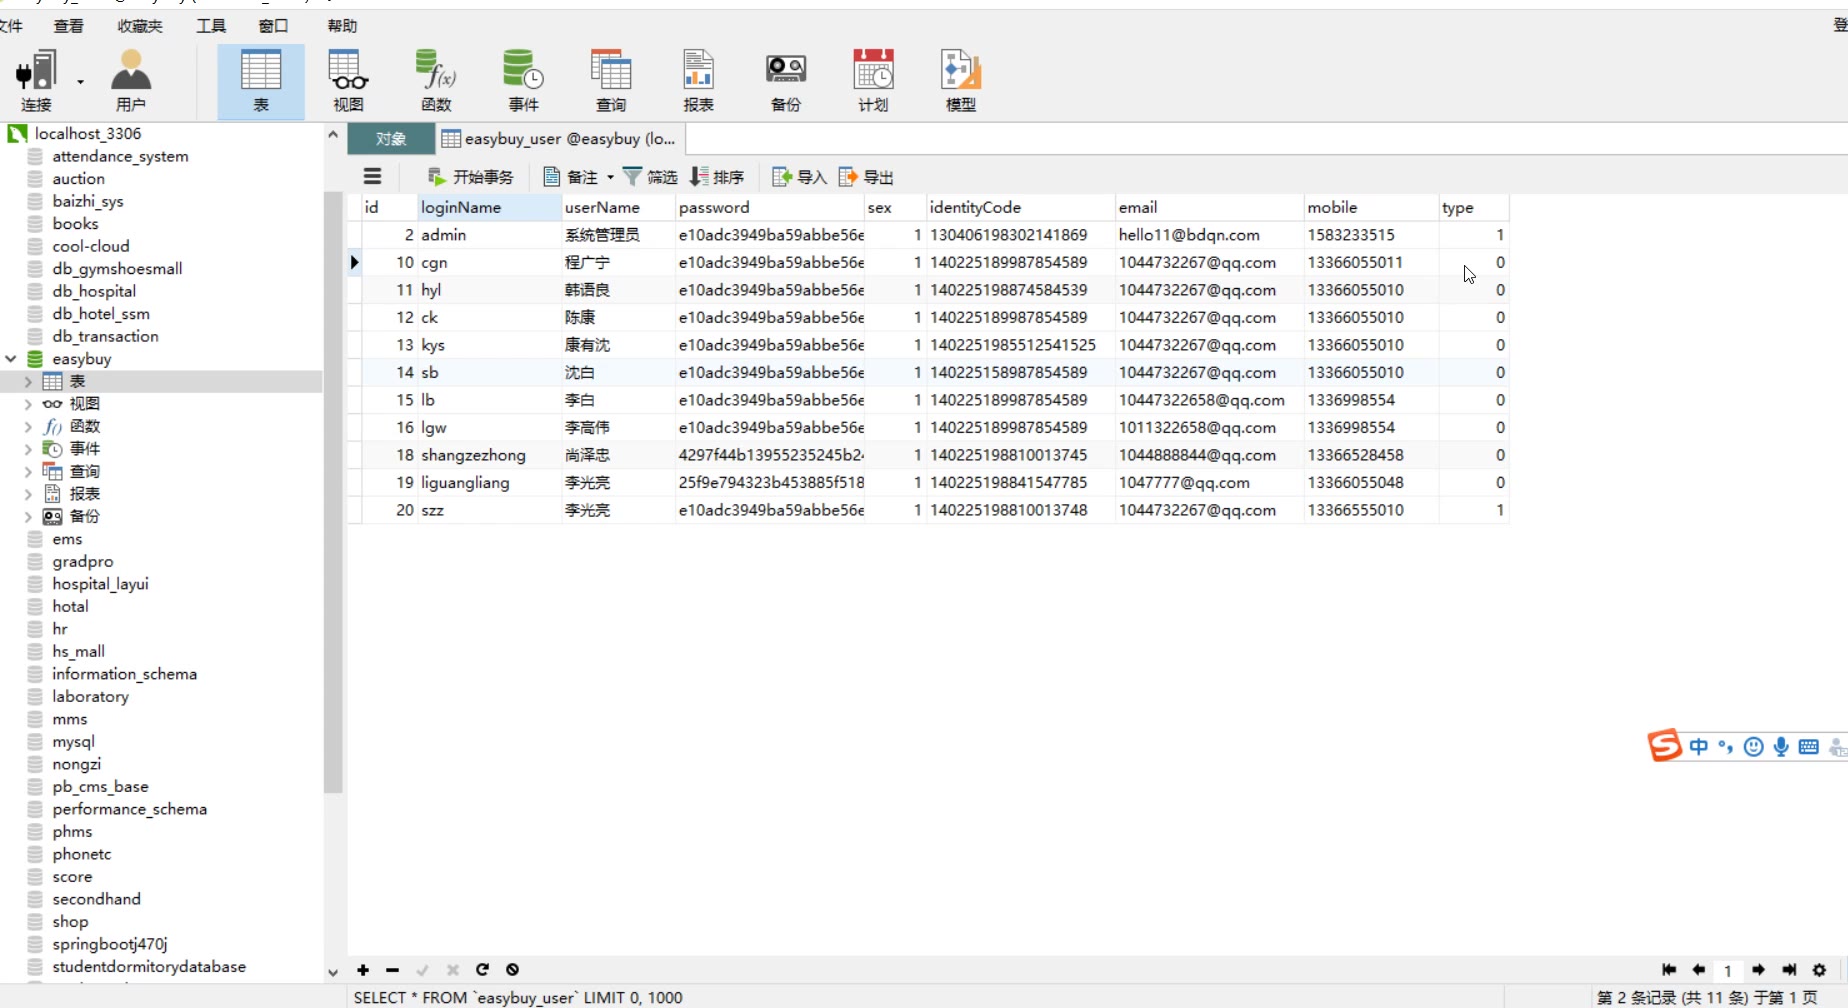
Task: Select the localhost_3306 connection
Action: 88,133
